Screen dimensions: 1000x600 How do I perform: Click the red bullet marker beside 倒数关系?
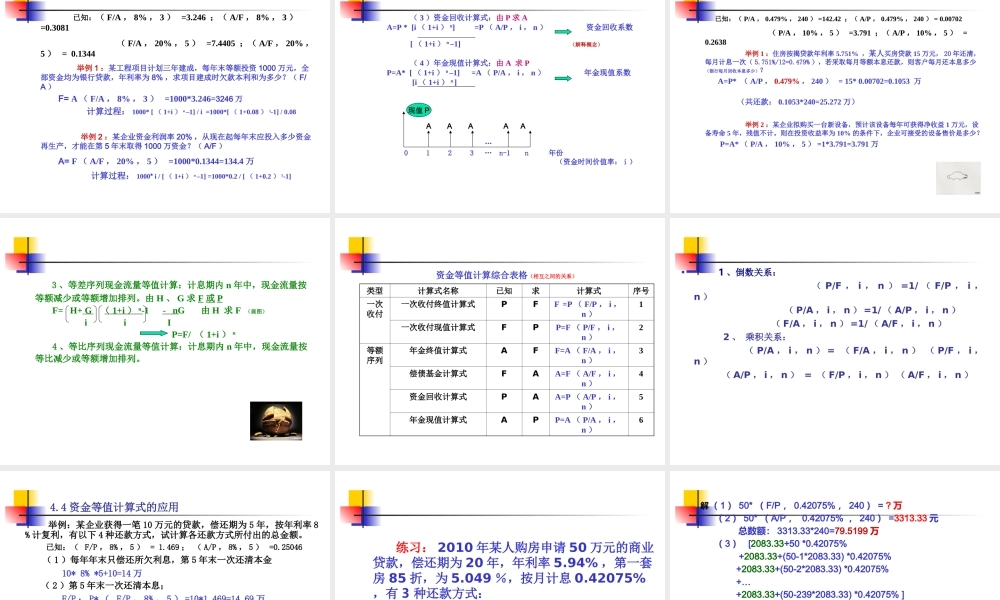tap(684, 270)
